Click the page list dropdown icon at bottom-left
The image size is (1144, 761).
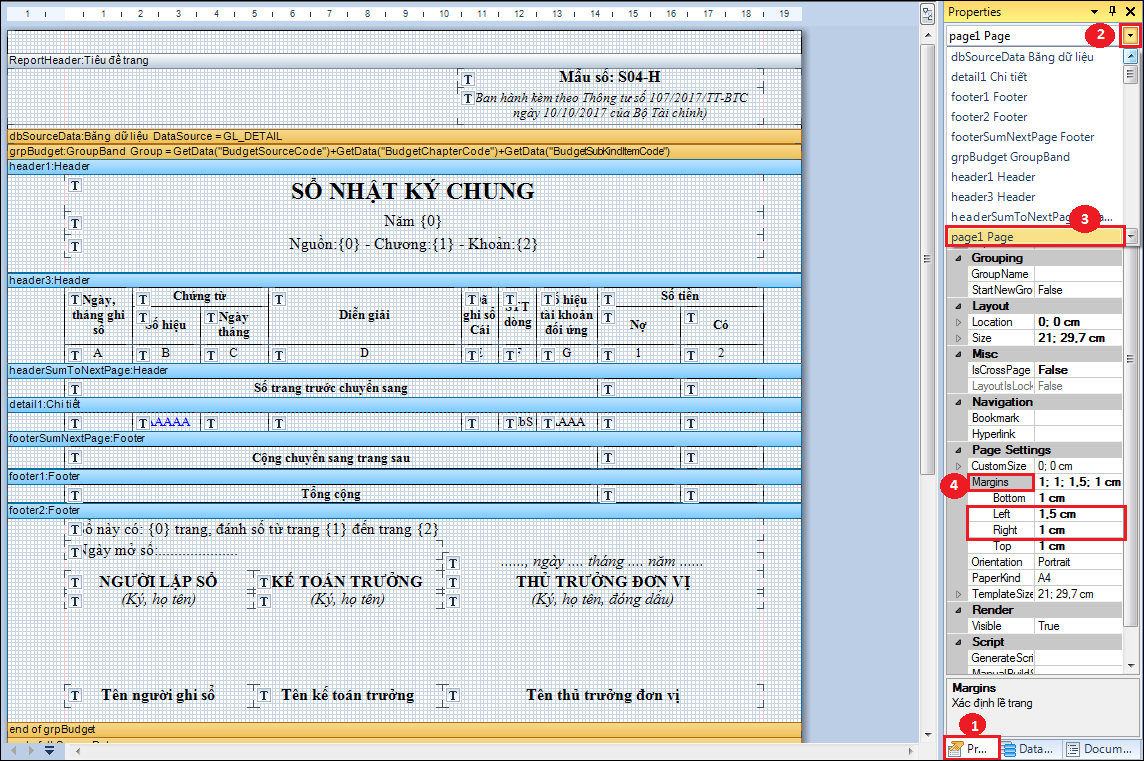click(x=49, y=749)
